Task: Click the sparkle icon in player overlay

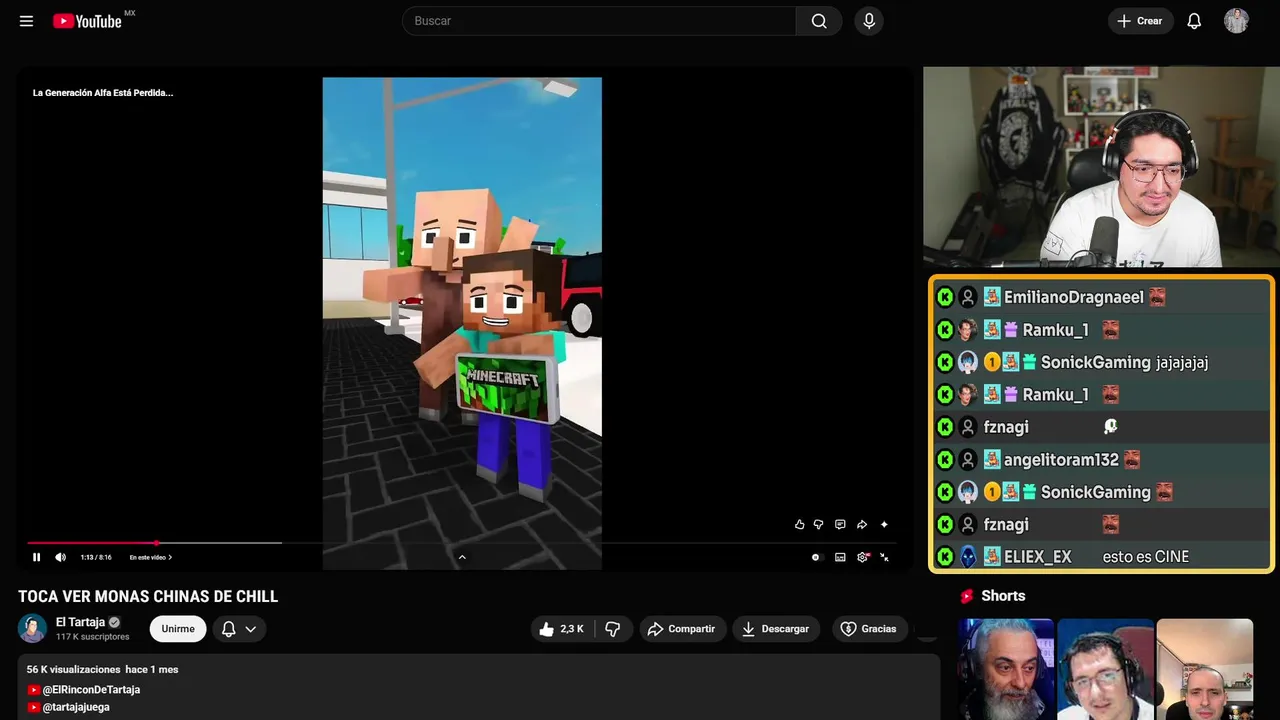Action: [x=884, y=524]
